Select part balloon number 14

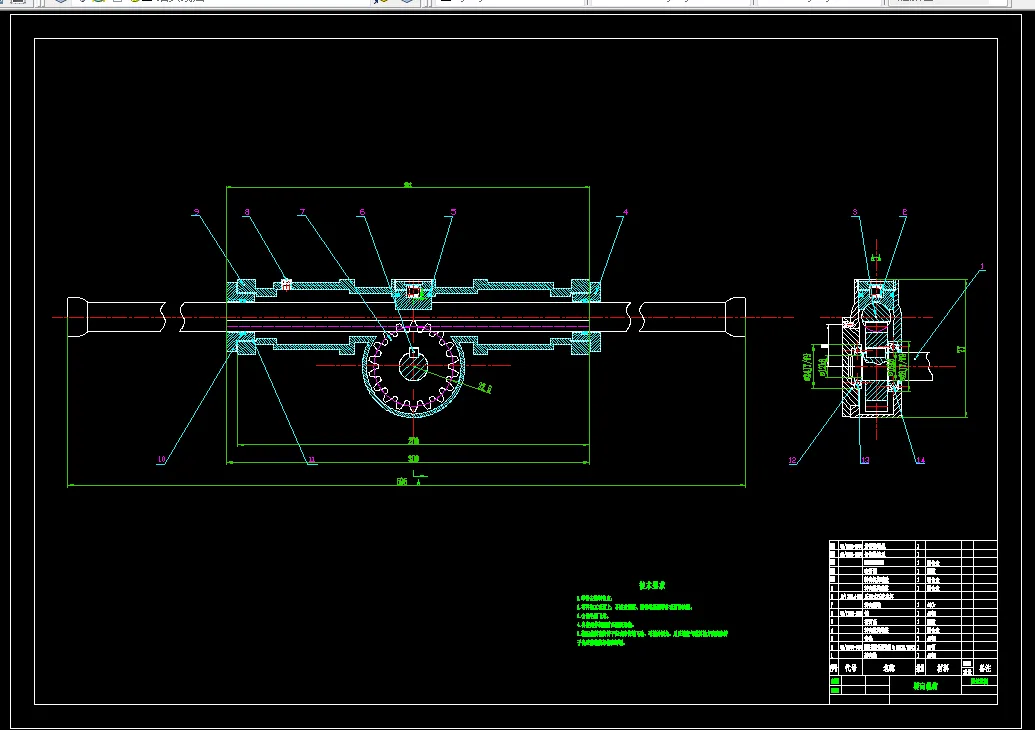tap(920, 461)
